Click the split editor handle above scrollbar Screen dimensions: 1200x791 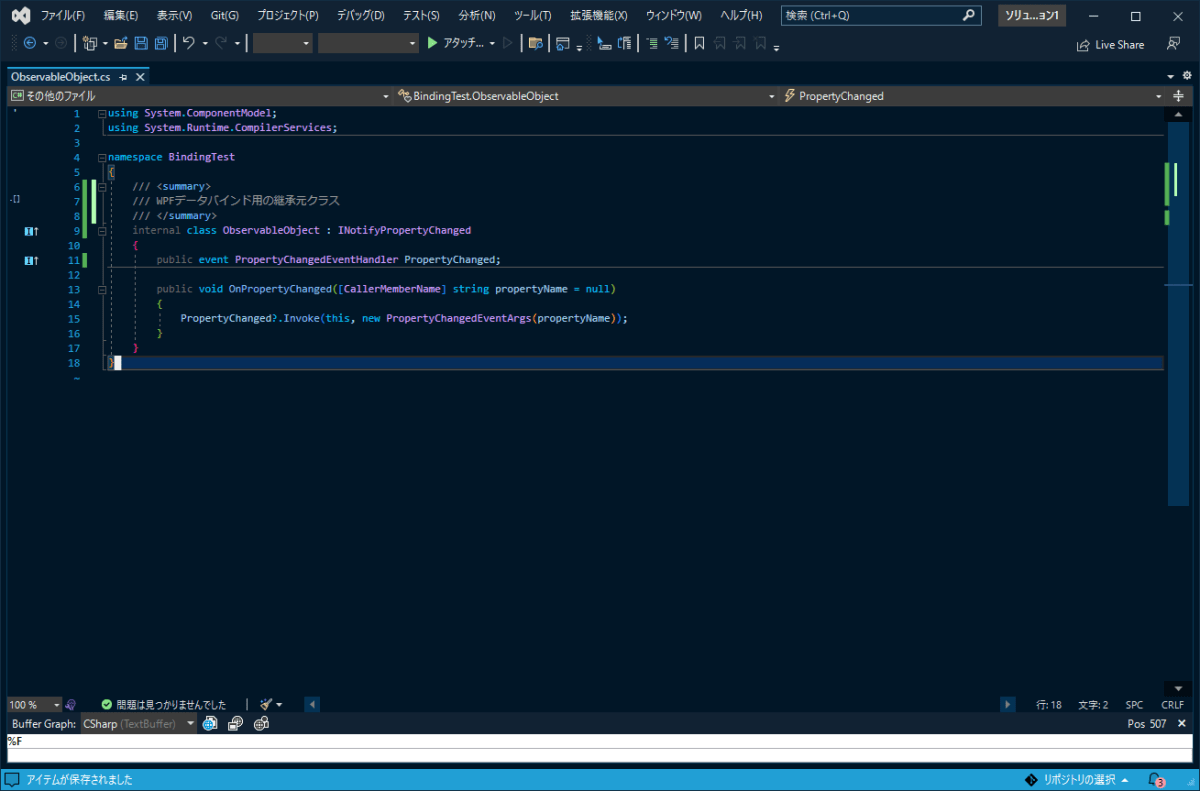[x=1178, y=96]
